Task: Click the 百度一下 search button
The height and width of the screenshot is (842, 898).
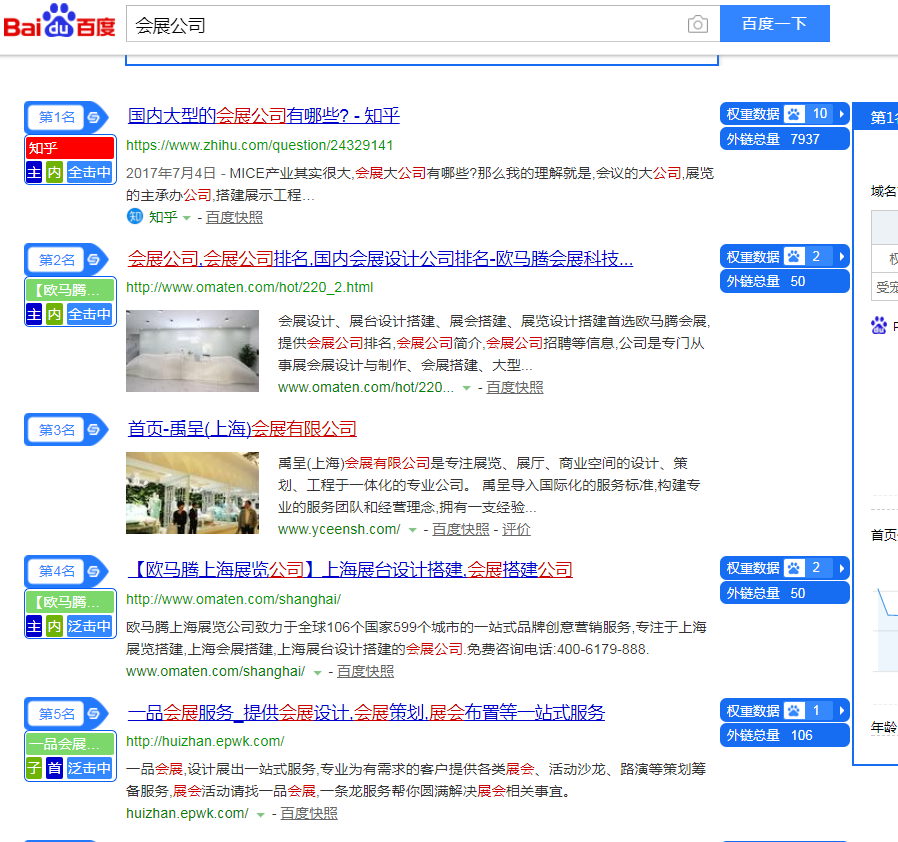Action: click(774, 23)
